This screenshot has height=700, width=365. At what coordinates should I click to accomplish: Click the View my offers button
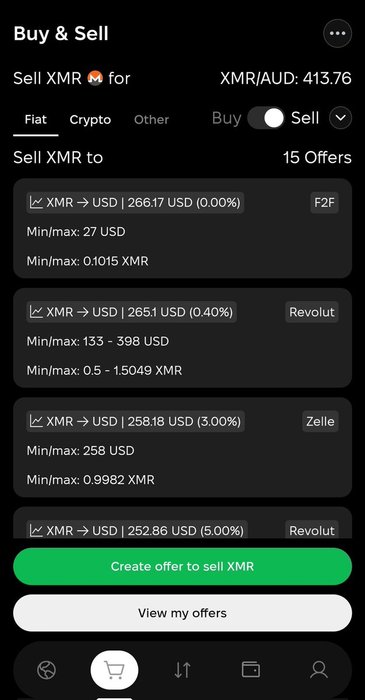[x=182, y=613]
